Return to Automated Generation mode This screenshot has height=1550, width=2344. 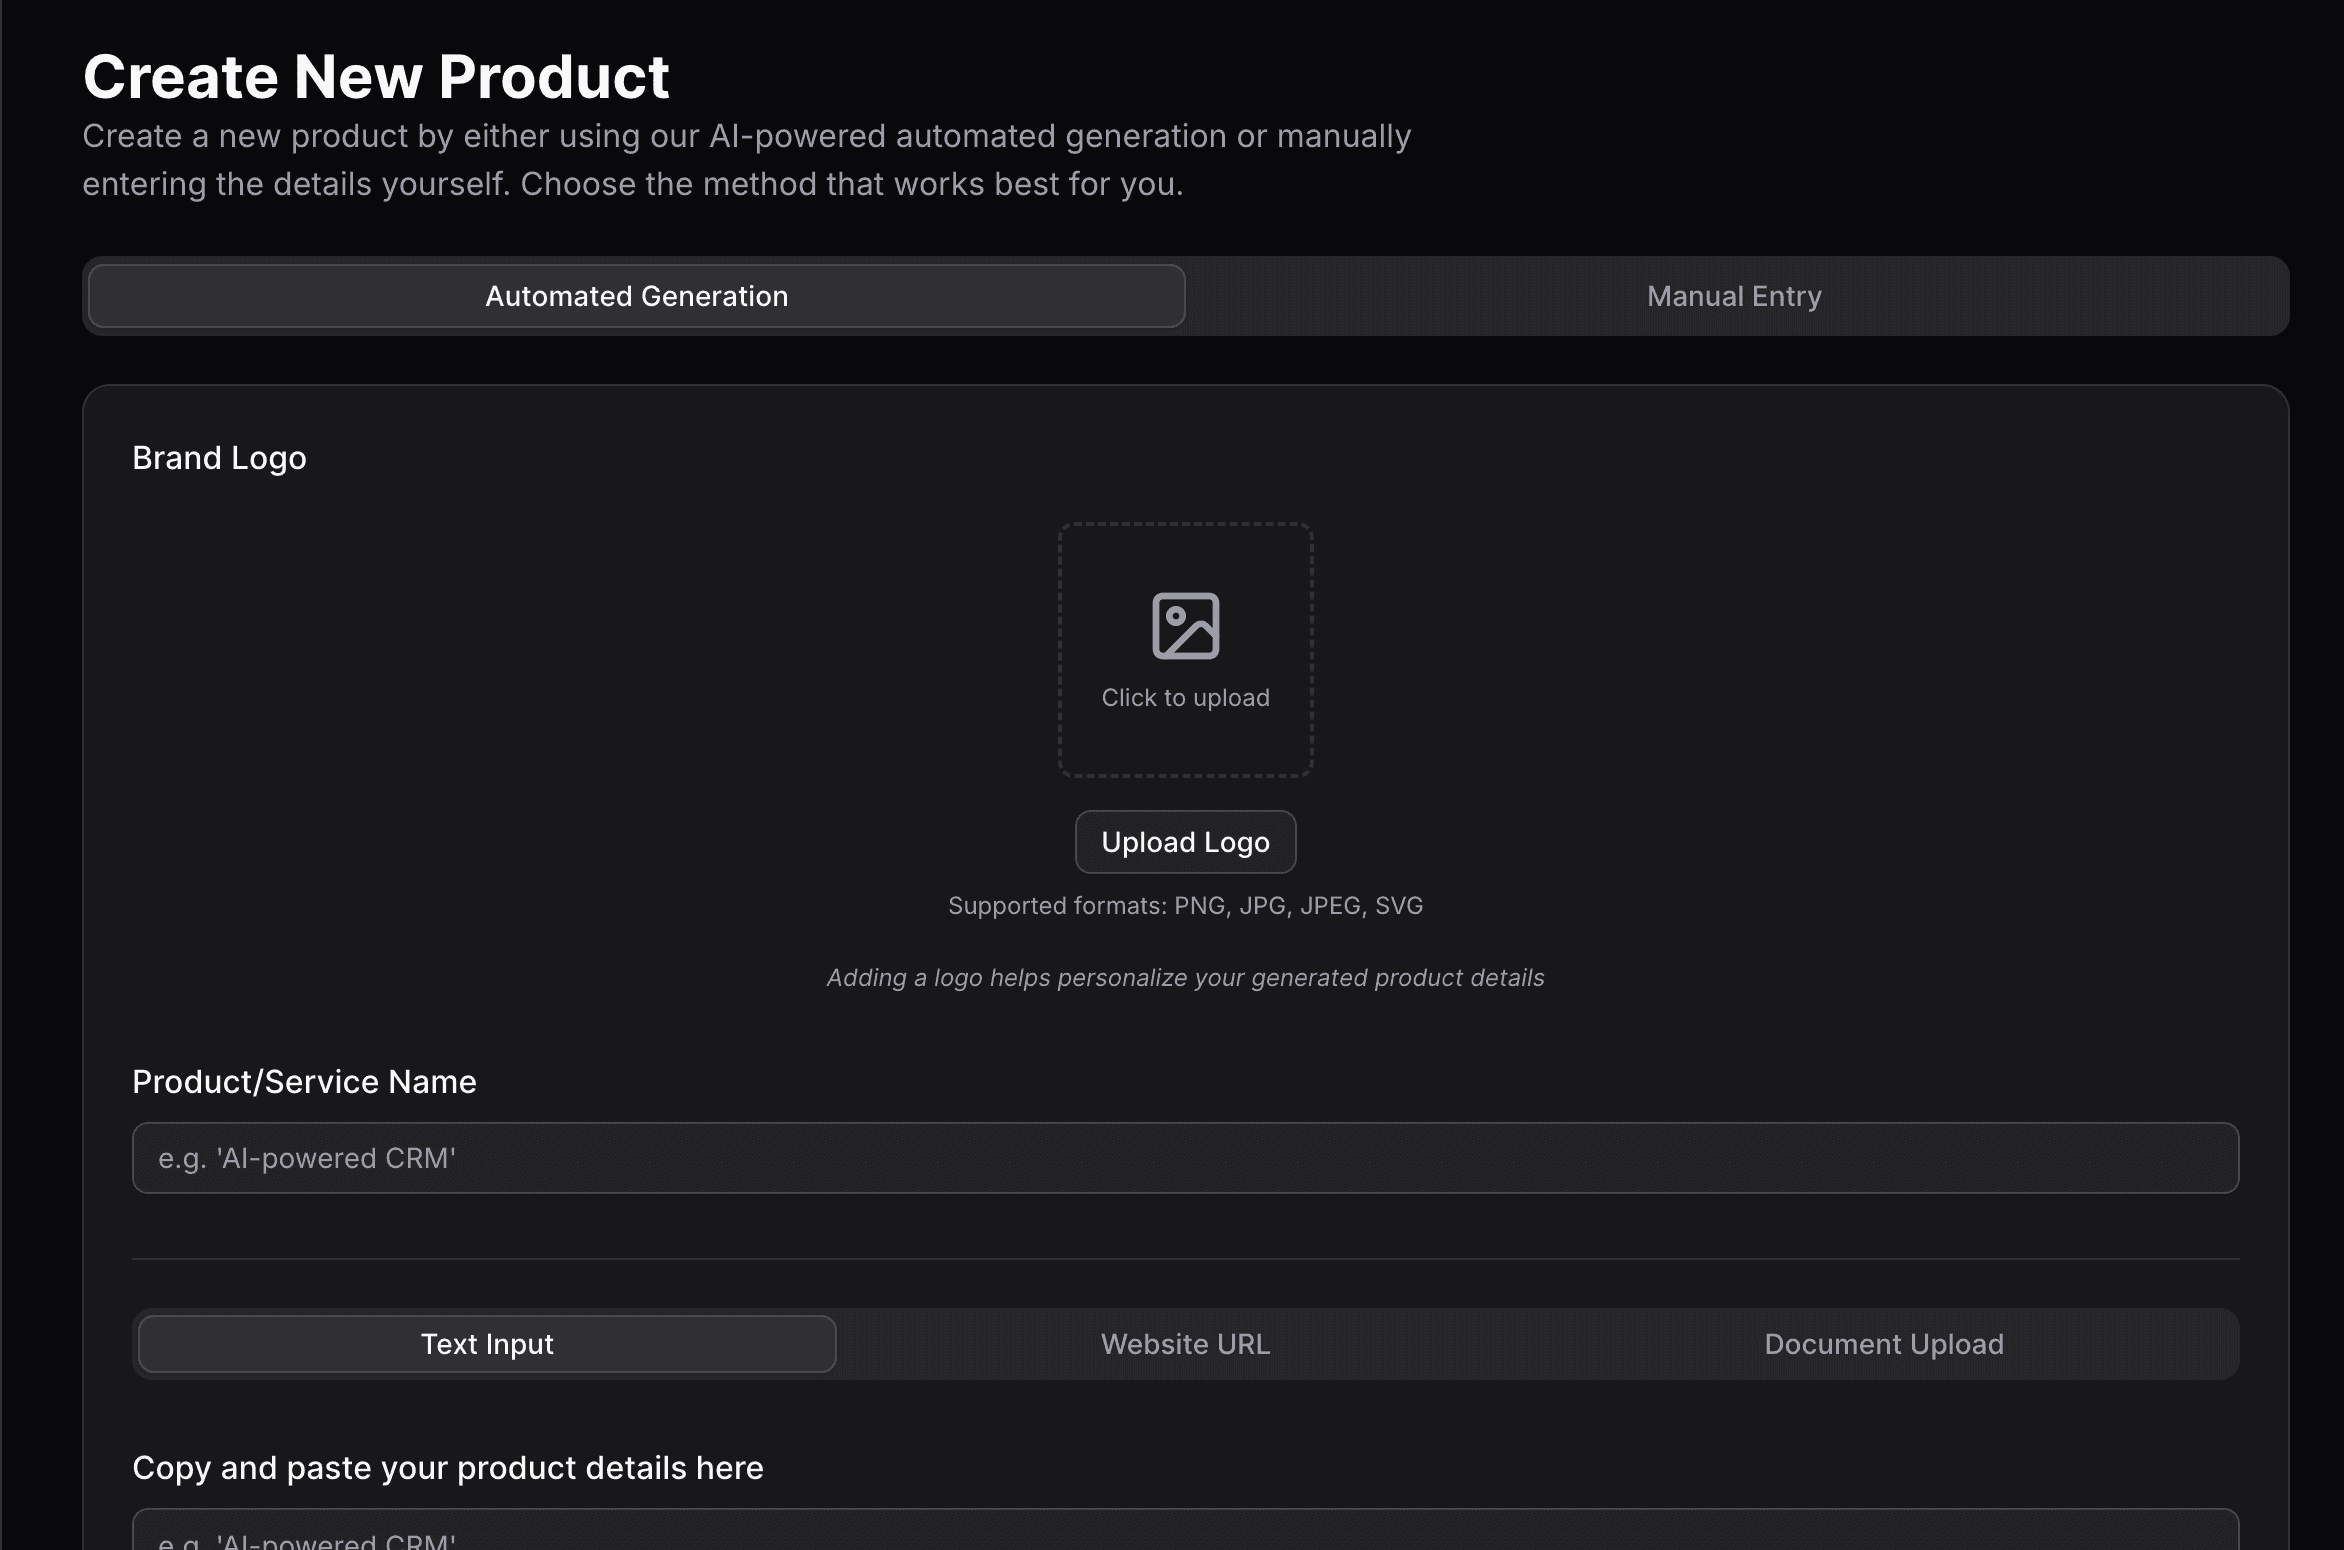point(635,296)
